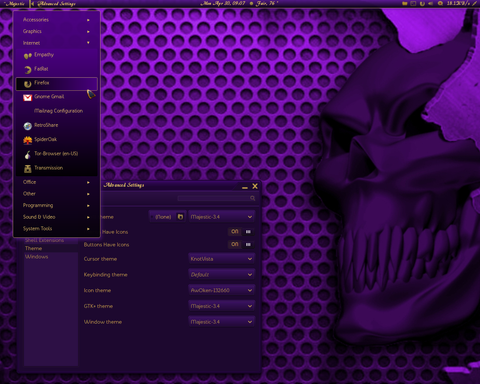Screen dimensions: 480x384
Task: Open the clock and date in top panel
Action: coord(223,4)
